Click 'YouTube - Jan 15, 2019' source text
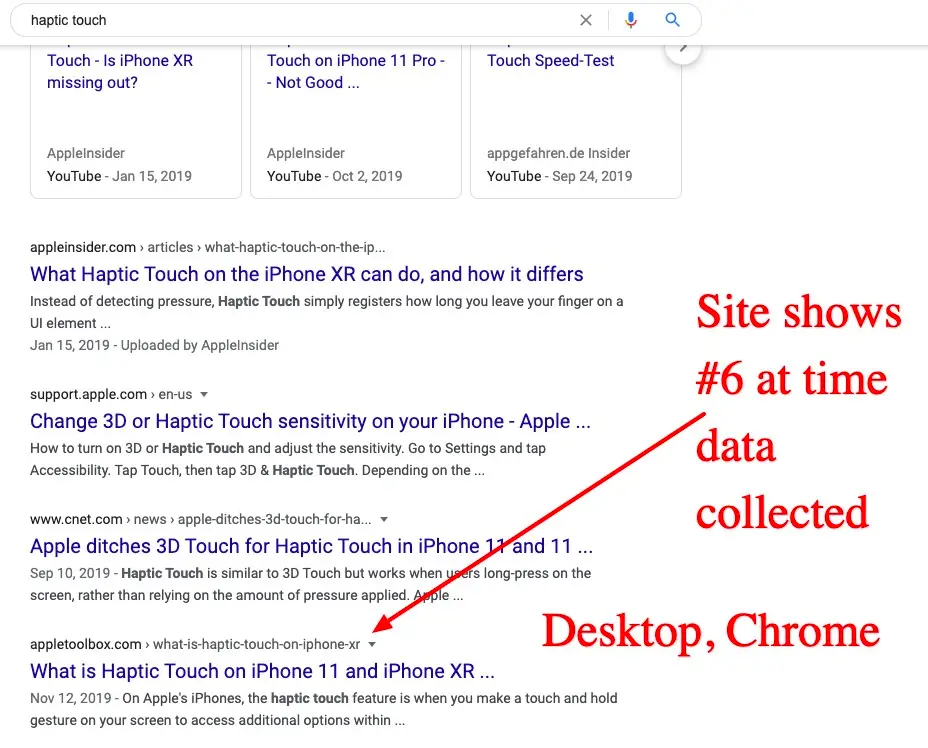Screen dimensions: 928x748 point(119,176)
